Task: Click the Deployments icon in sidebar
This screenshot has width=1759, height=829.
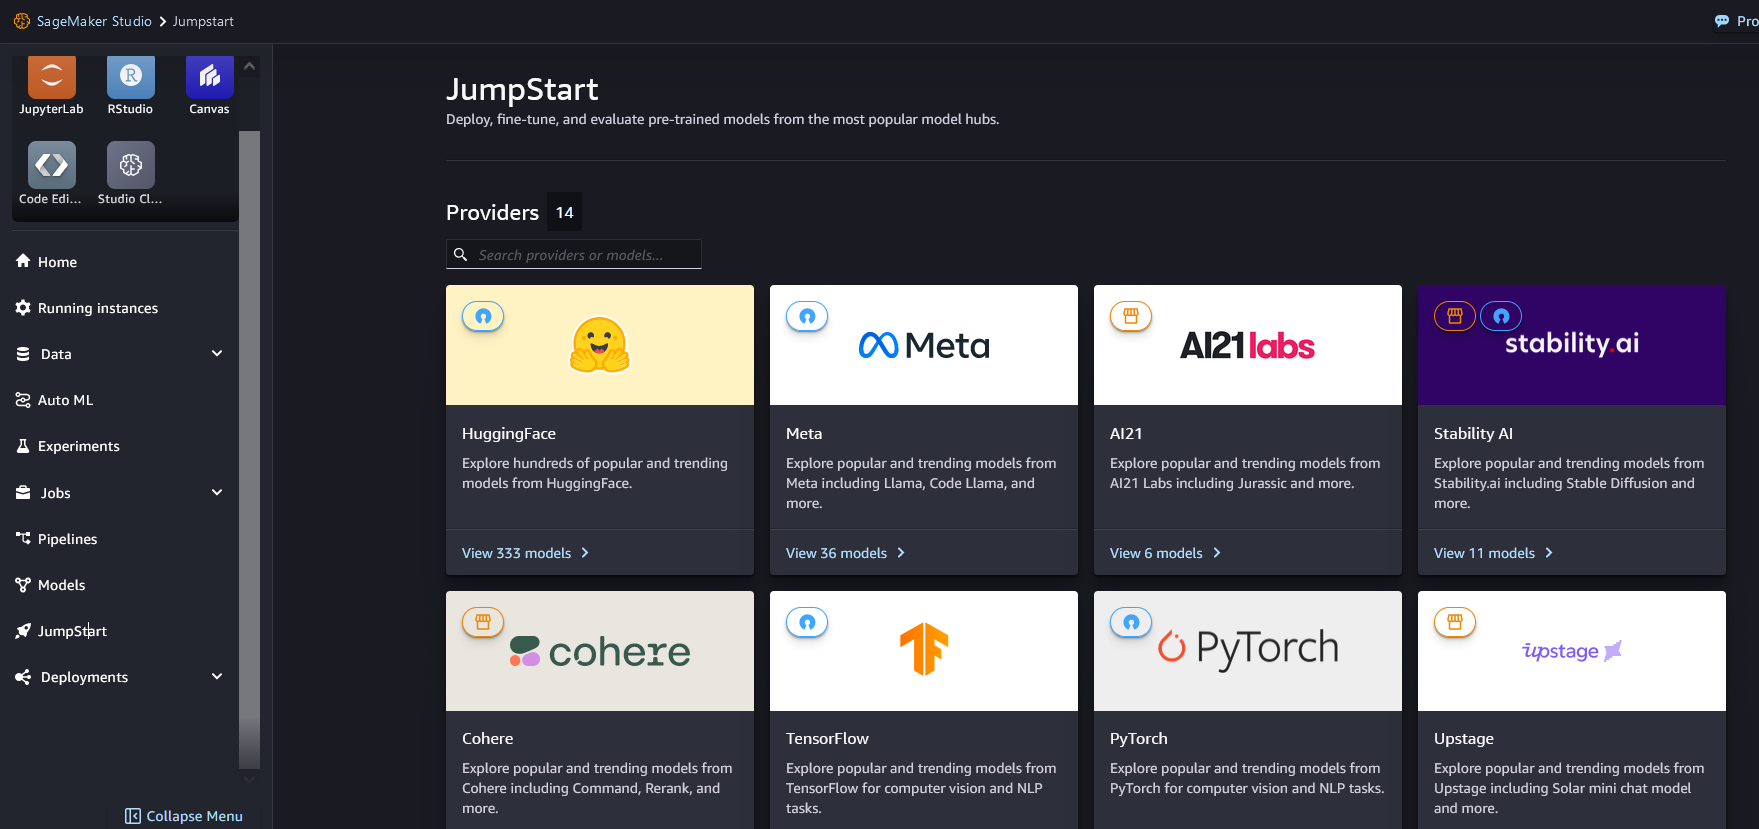Action: tap(23, 677)
